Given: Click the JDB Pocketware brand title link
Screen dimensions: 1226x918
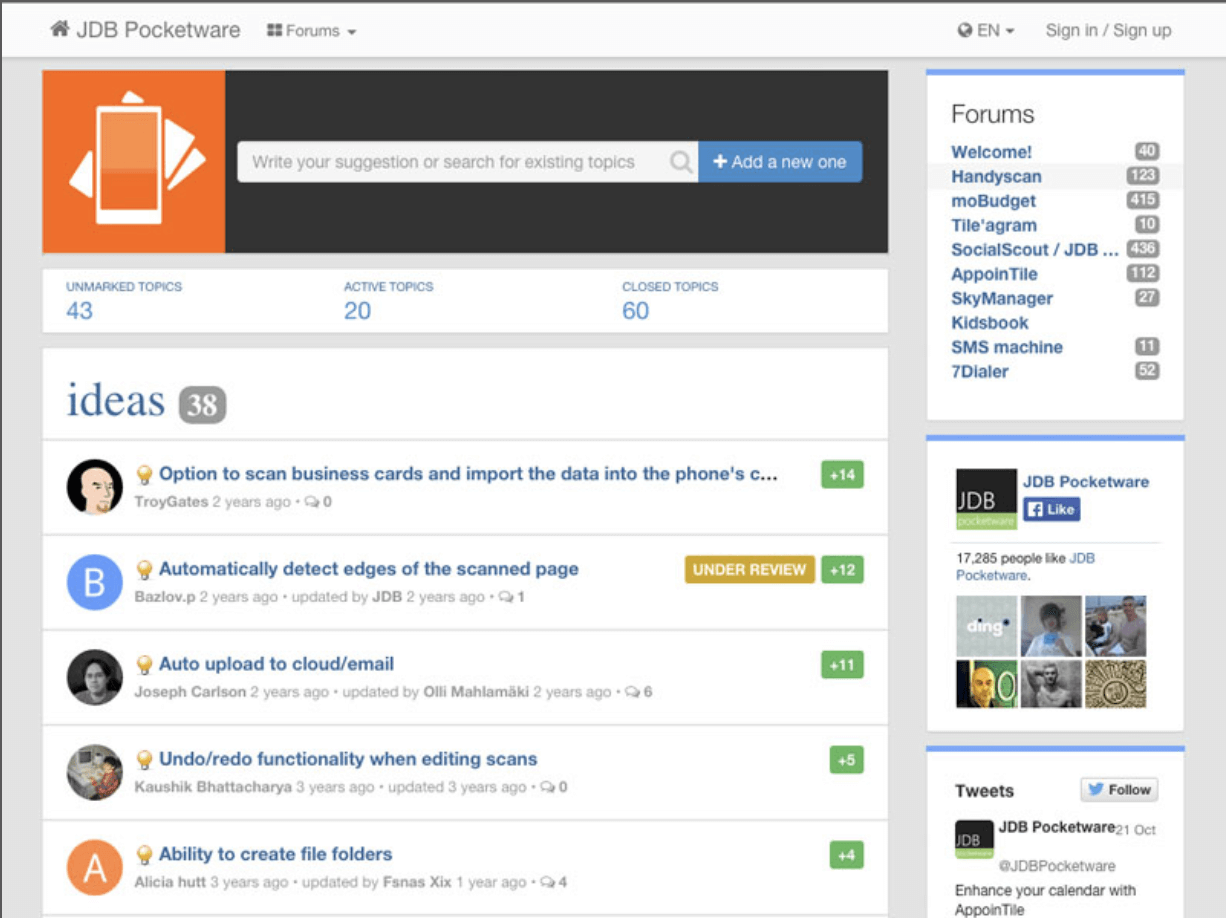Looking at the screenshot, I should coord(158,30).
